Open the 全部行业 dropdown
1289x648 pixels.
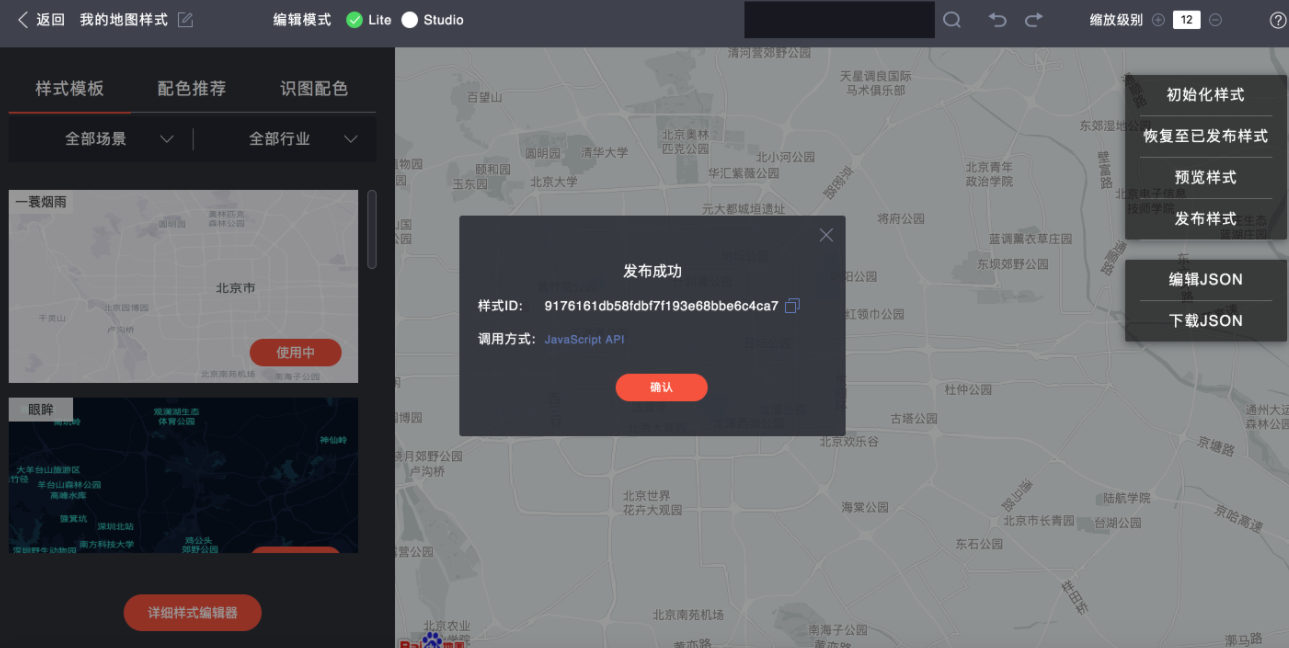(x=303, y=139)
